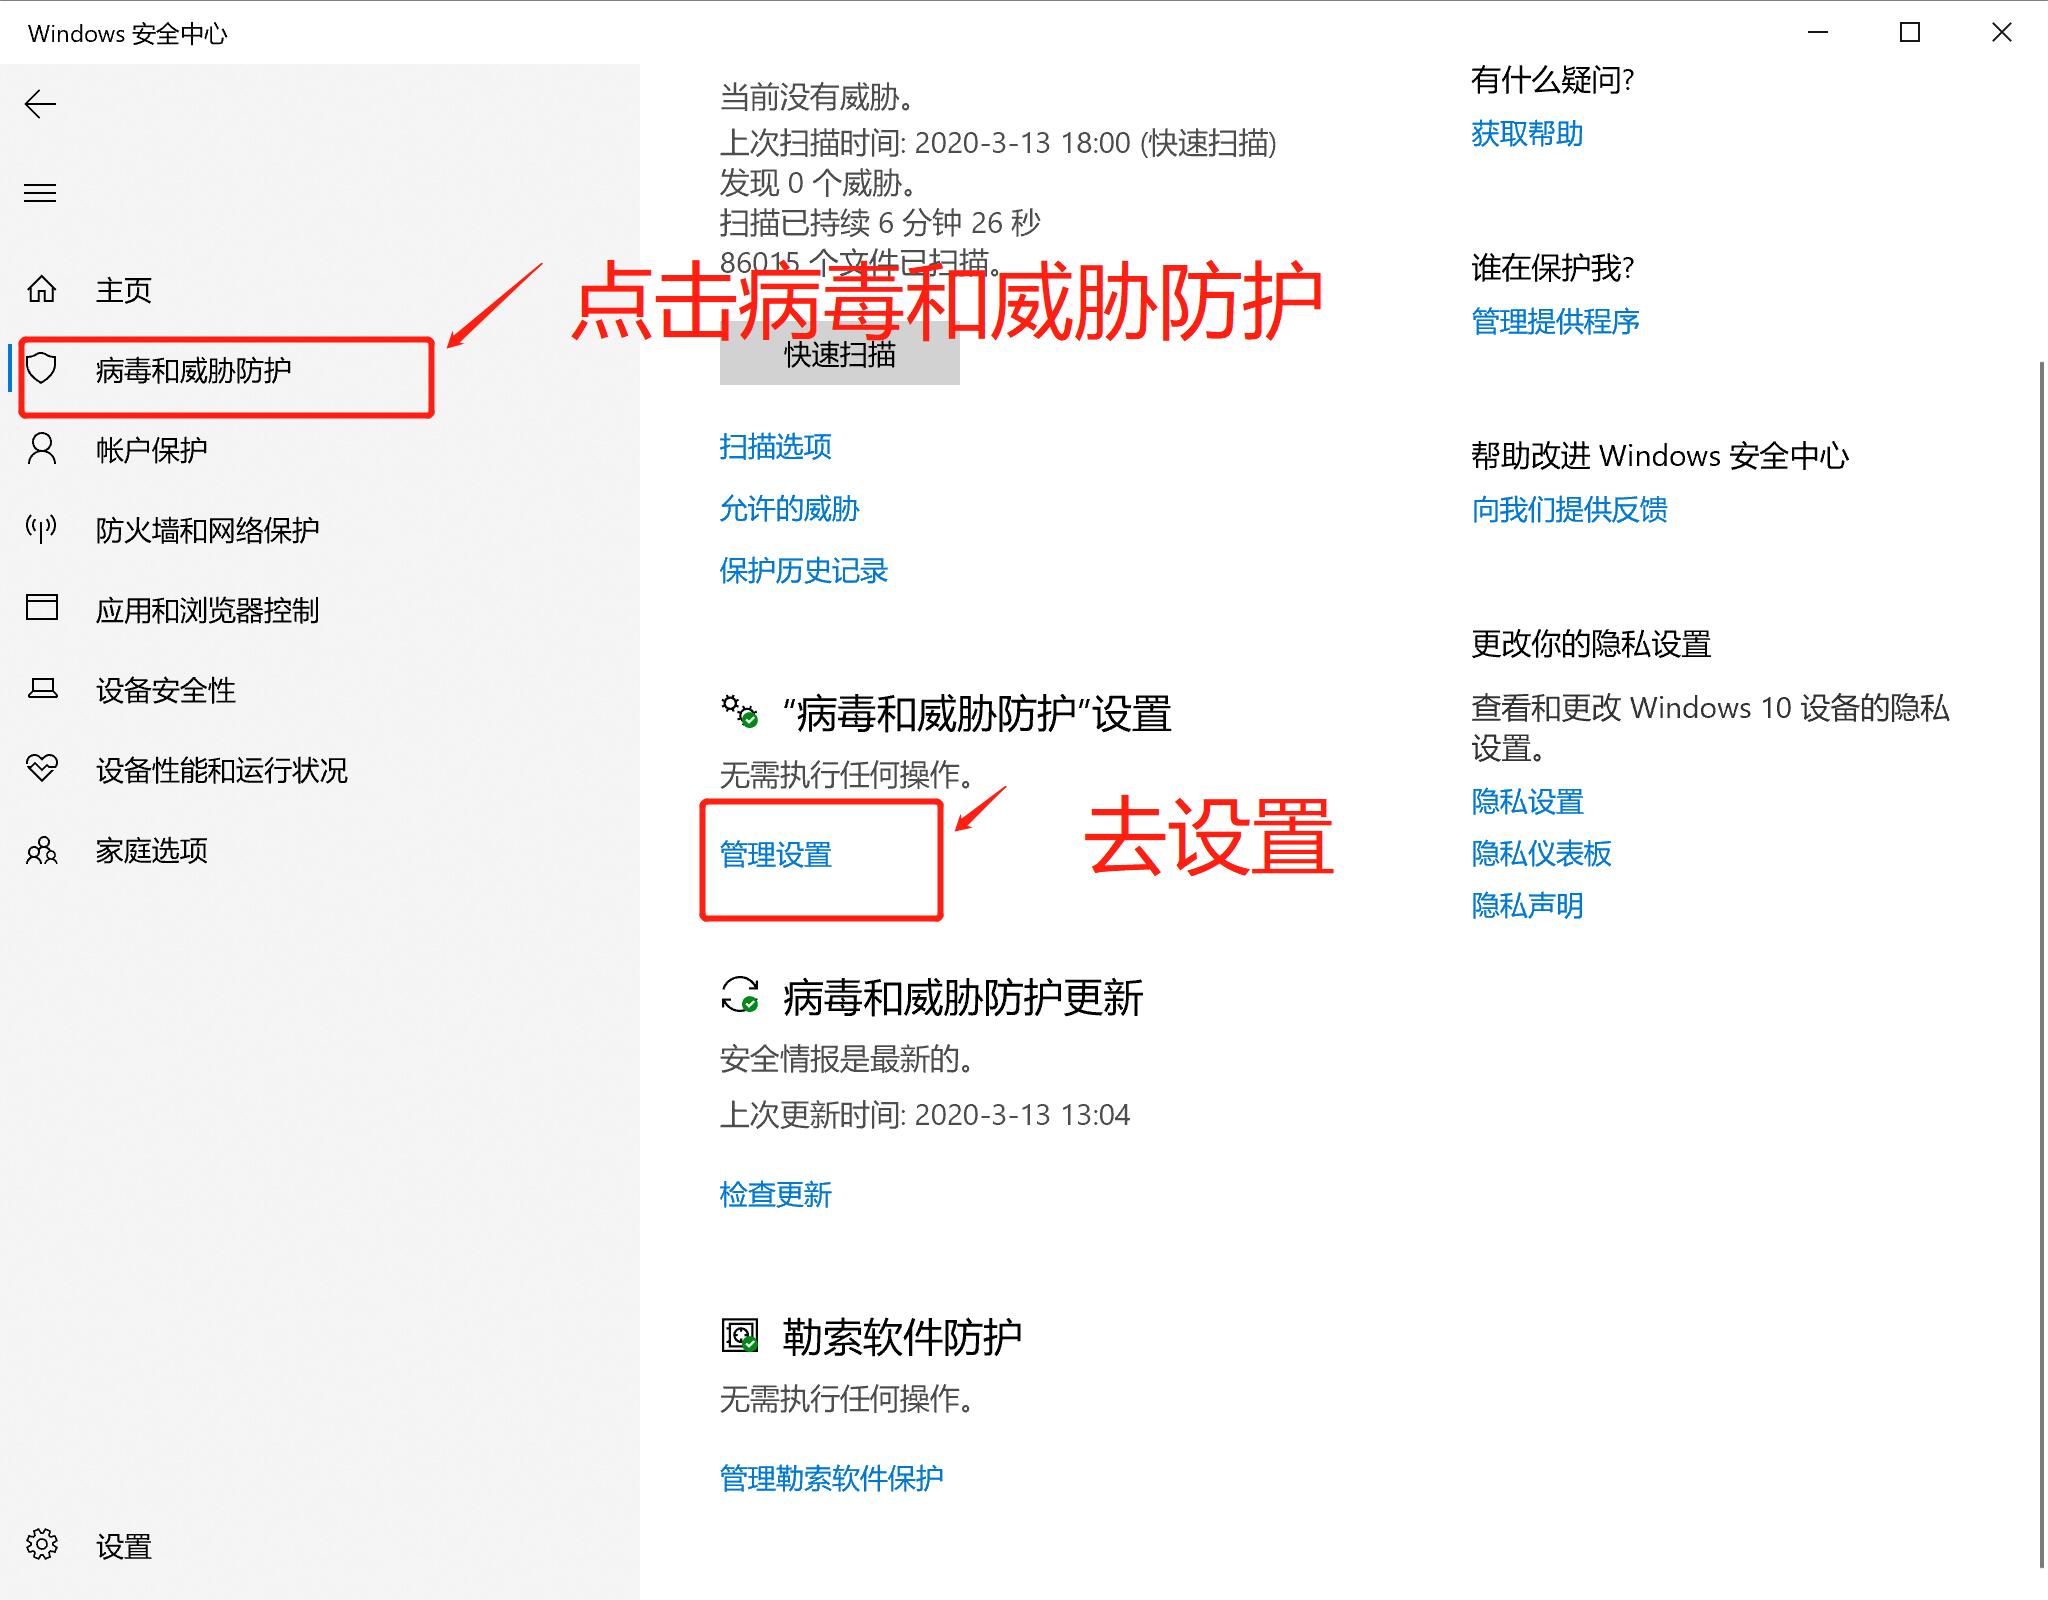This screenshot has height=1600, width=2048.
Task: Start a scan with the 快速扫描 button
Action: coord(839,354)
